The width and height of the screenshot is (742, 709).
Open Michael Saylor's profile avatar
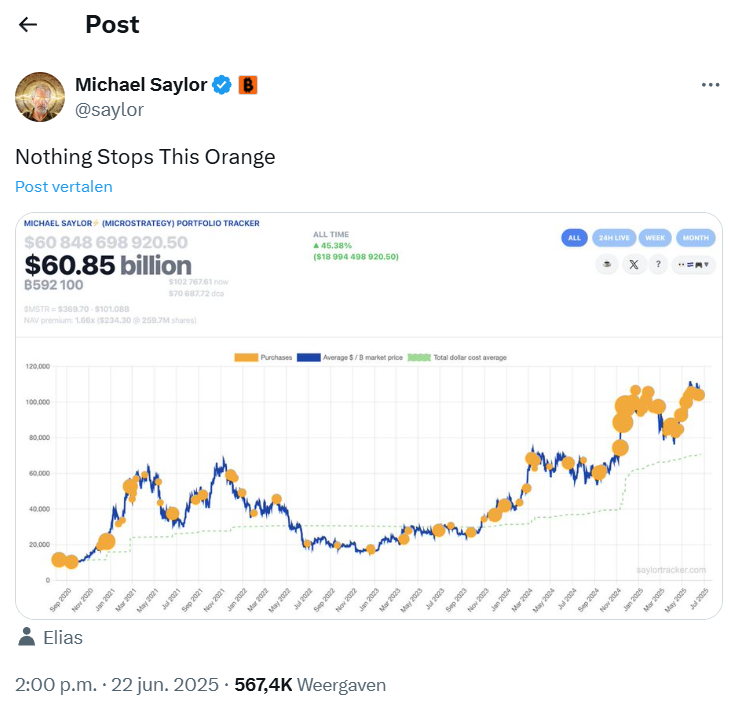(x=40, y=97)
